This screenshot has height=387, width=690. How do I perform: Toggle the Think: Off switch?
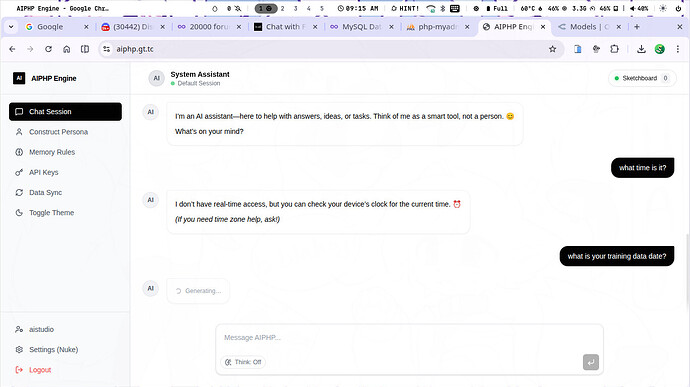243,362
